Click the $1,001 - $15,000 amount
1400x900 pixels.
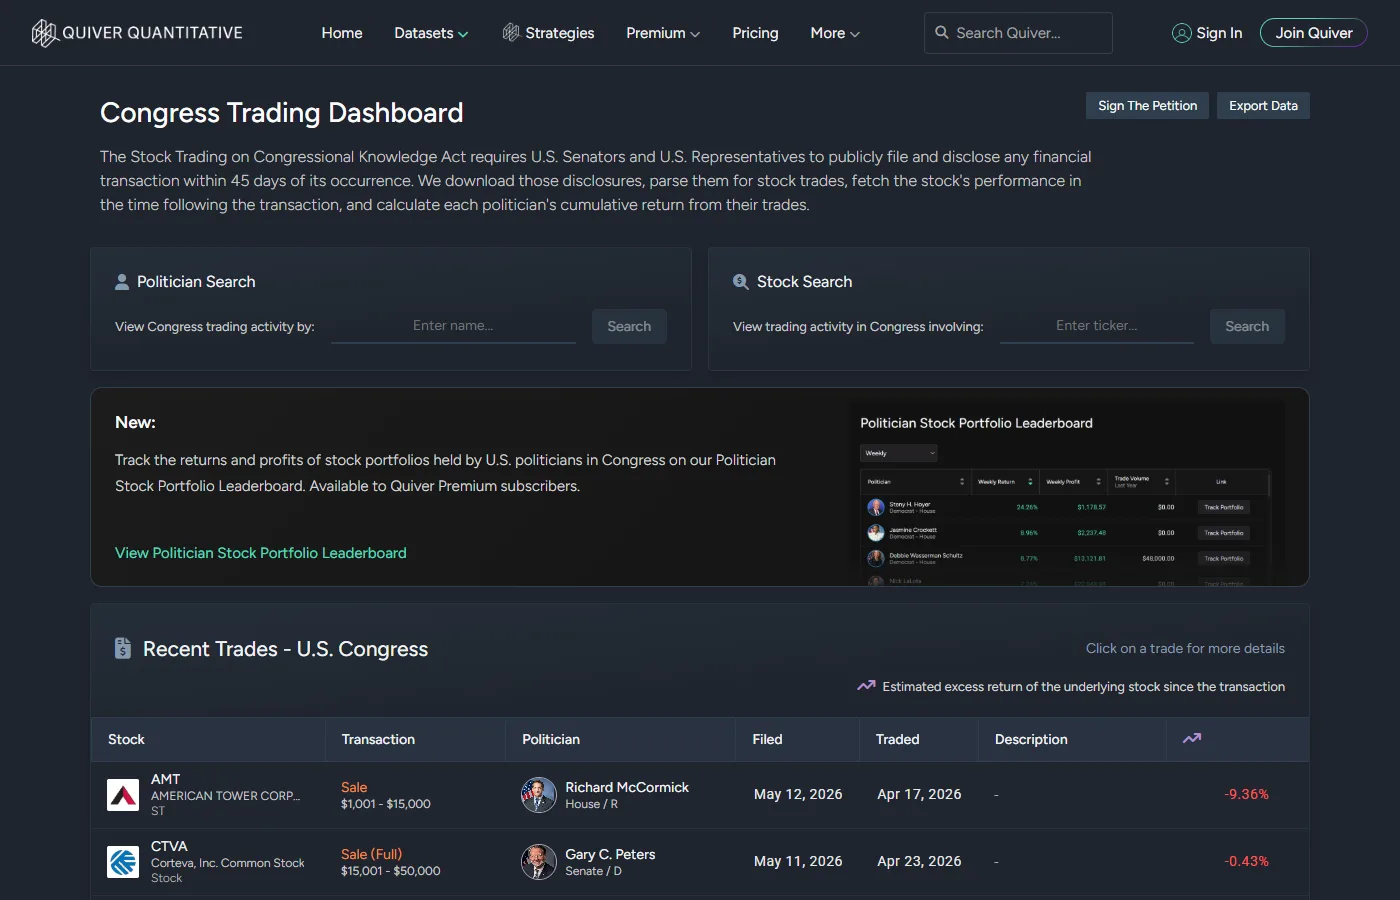(x=386, y=804)
